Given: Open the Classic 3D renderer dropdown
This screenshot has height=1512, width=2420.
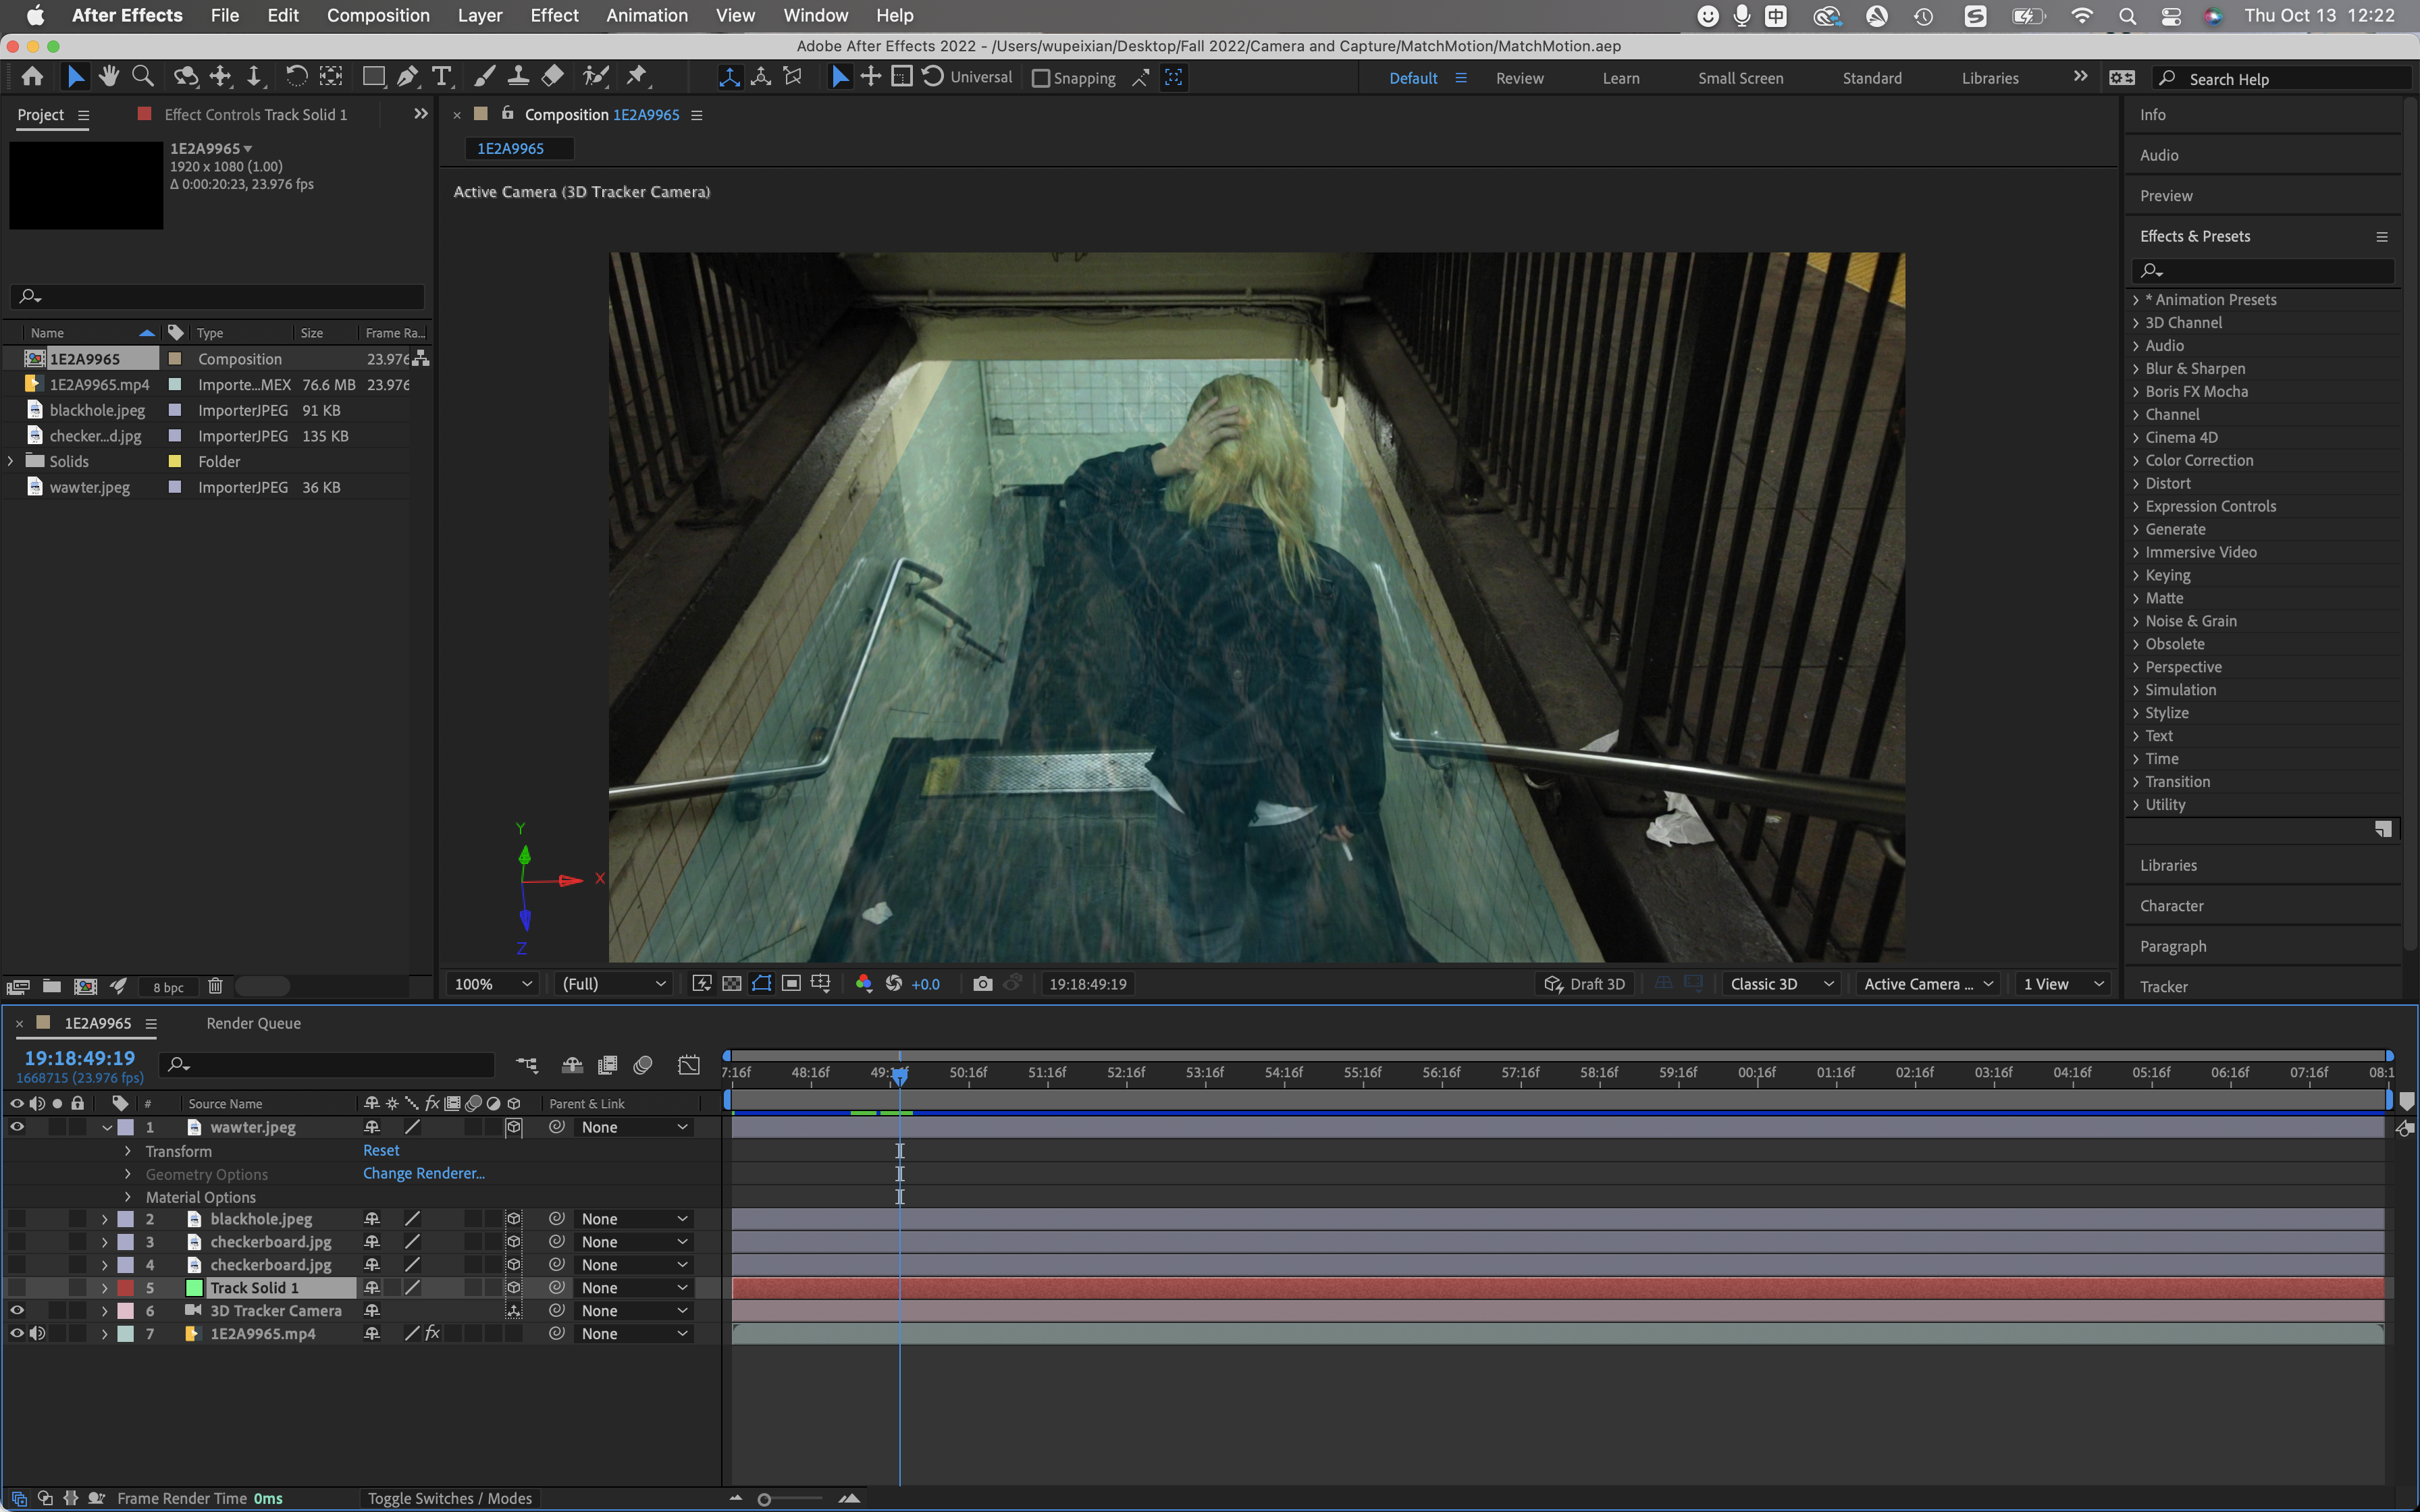Looking at the screenshot, I should click(x=1781, y=984).
